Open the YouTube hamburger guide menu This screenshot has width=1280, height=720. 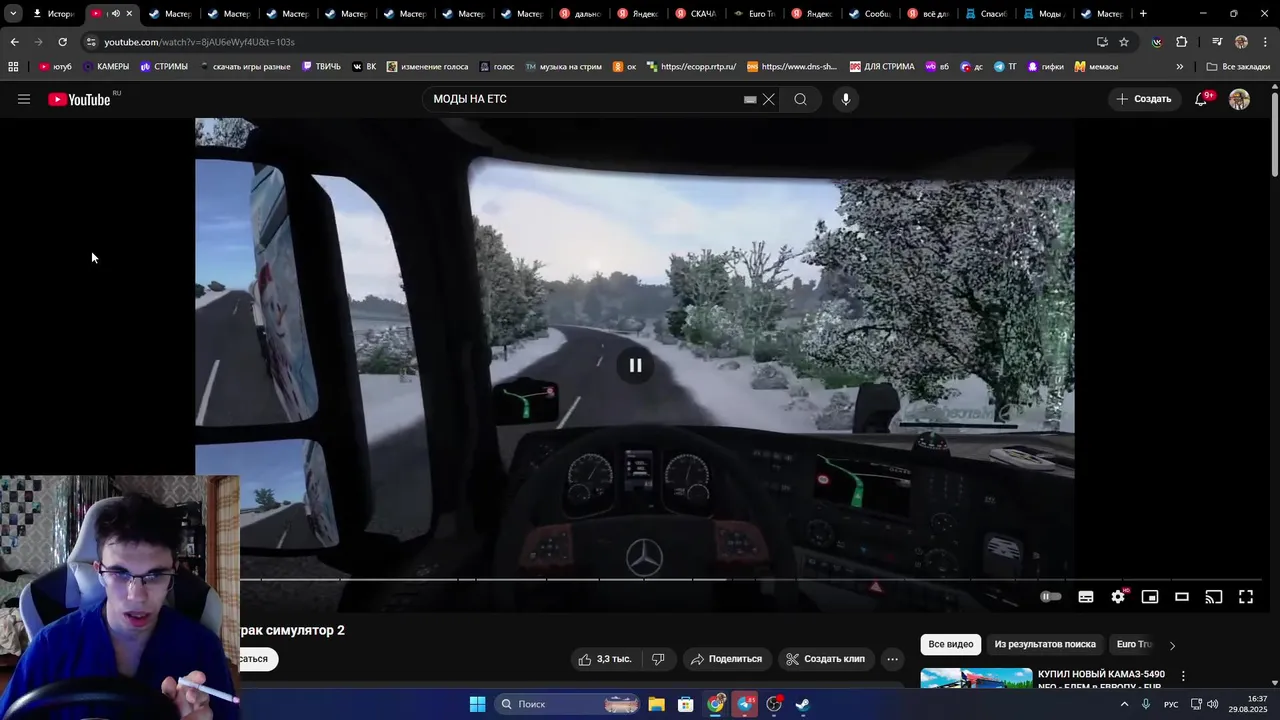(24, 99)
